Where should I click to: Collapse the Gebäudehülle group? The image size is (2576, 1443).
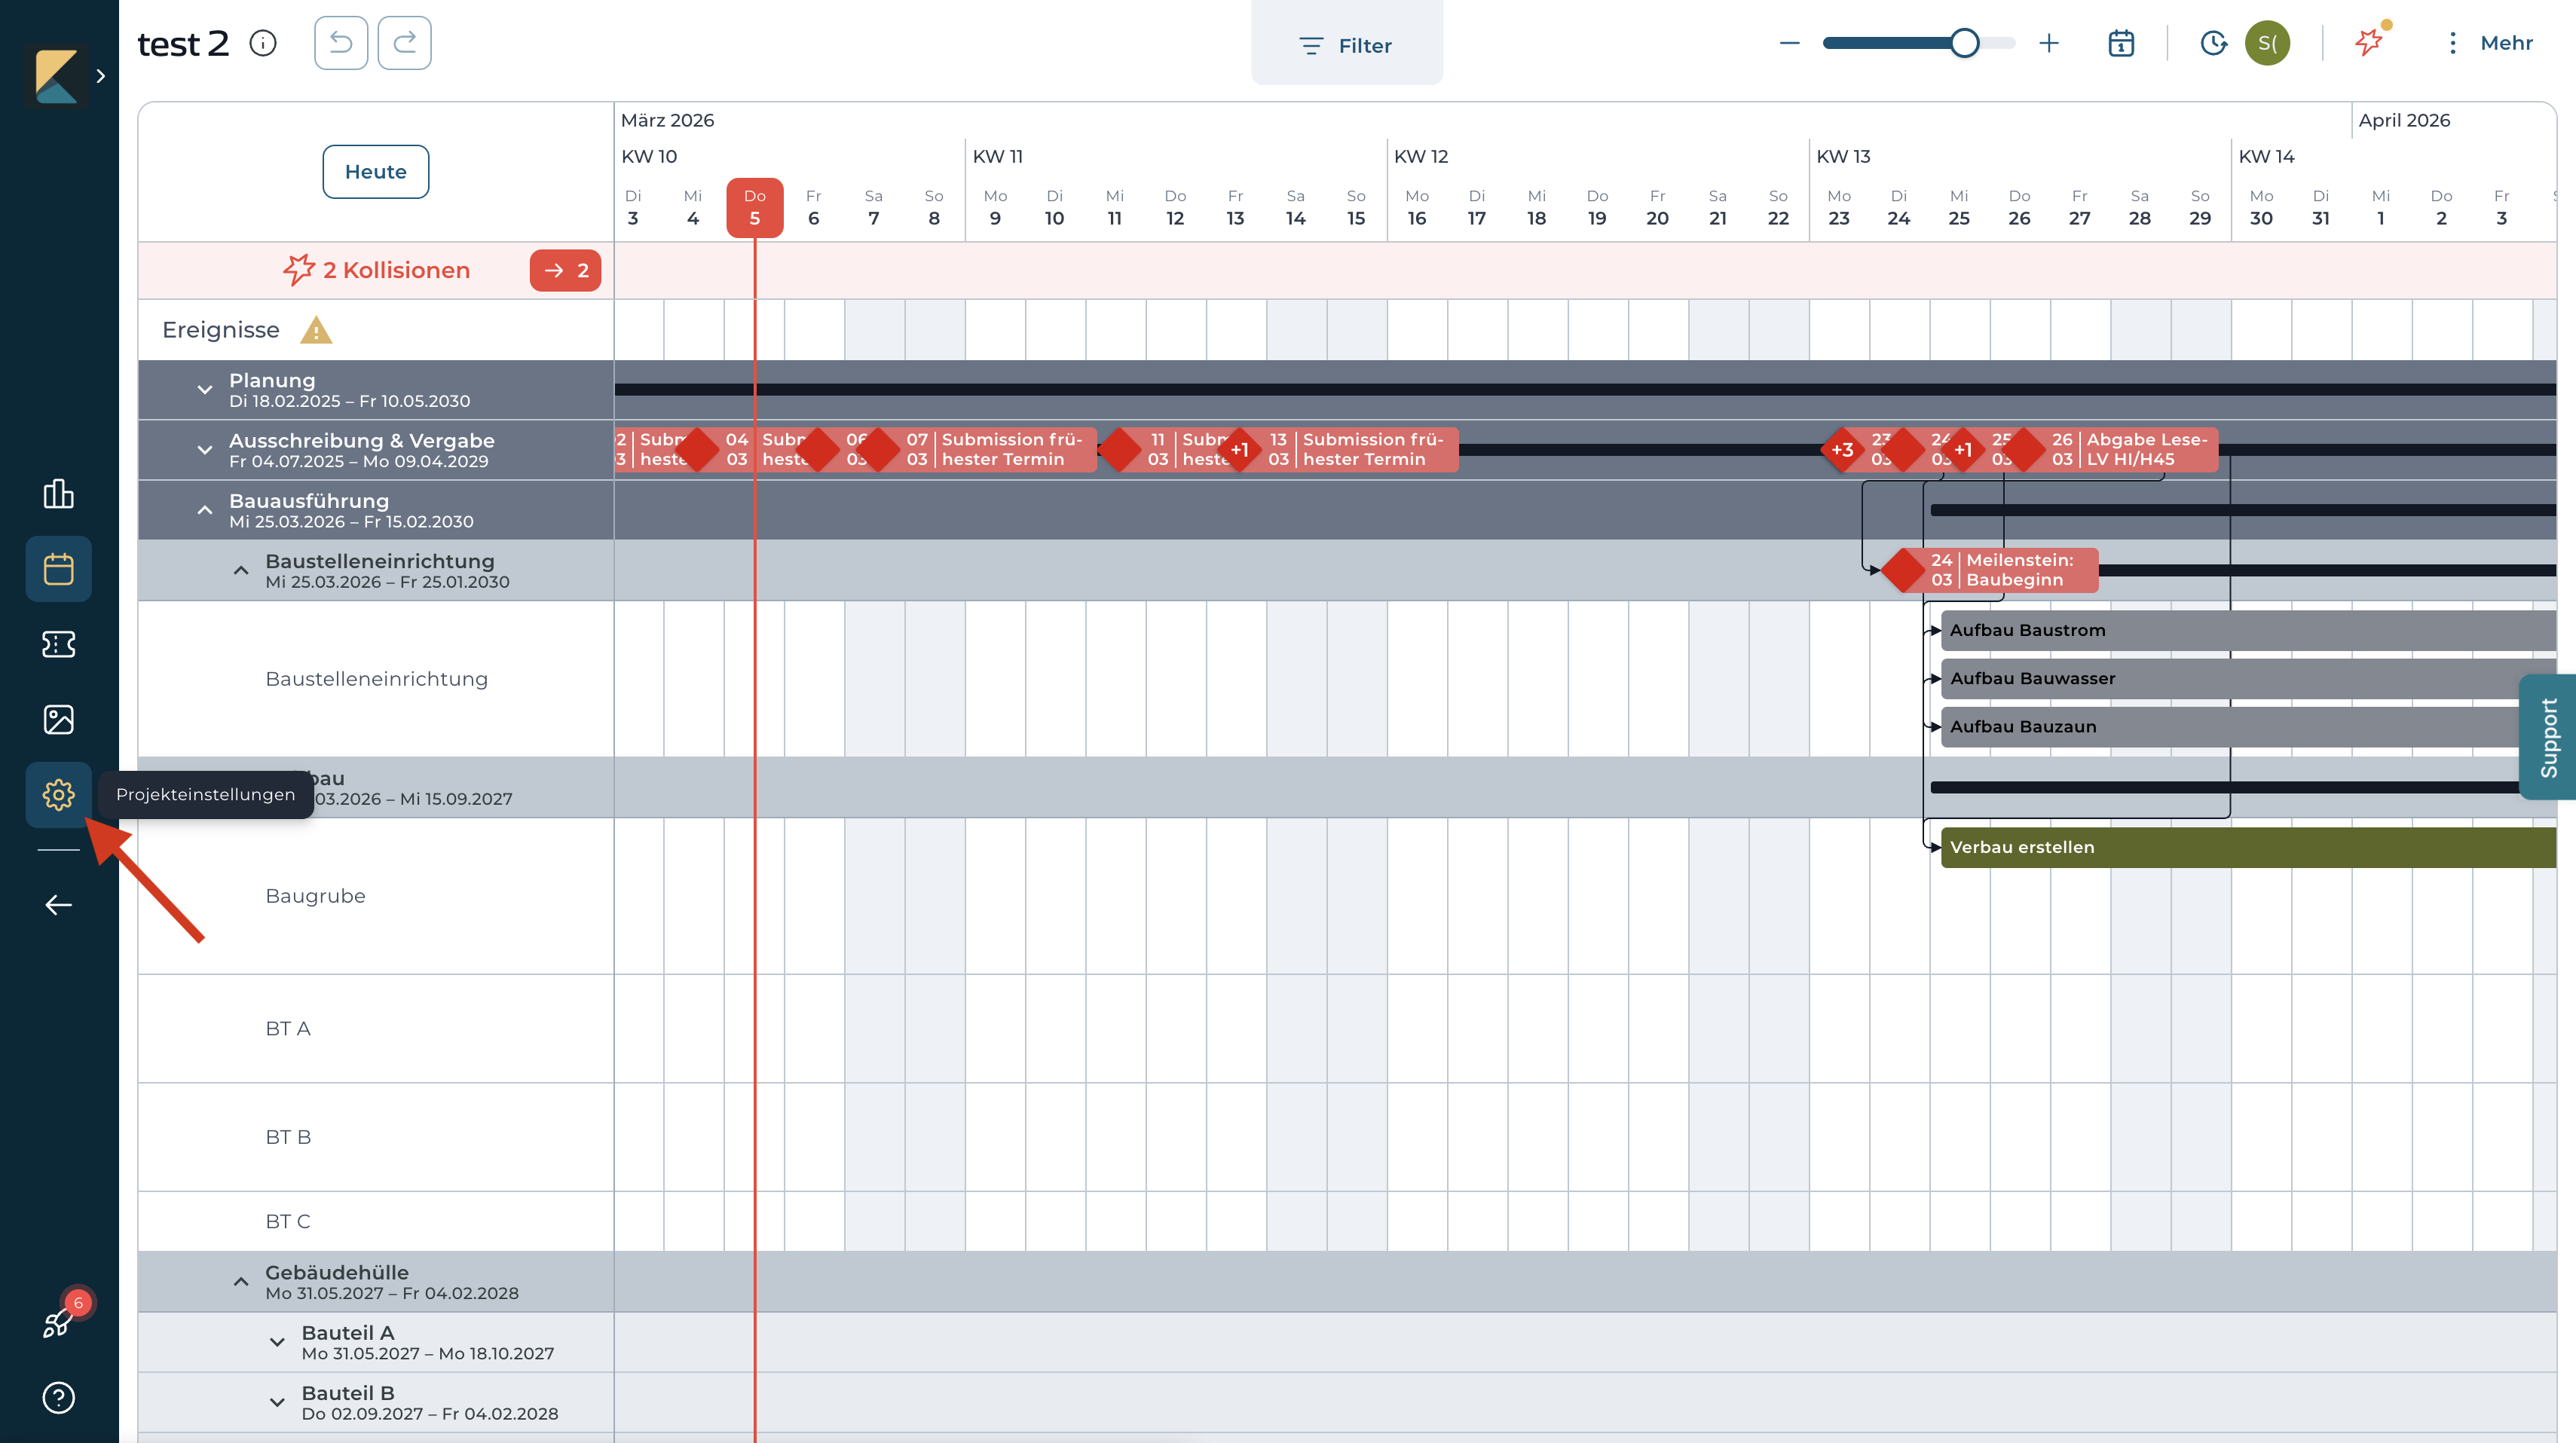[240, 1282]
